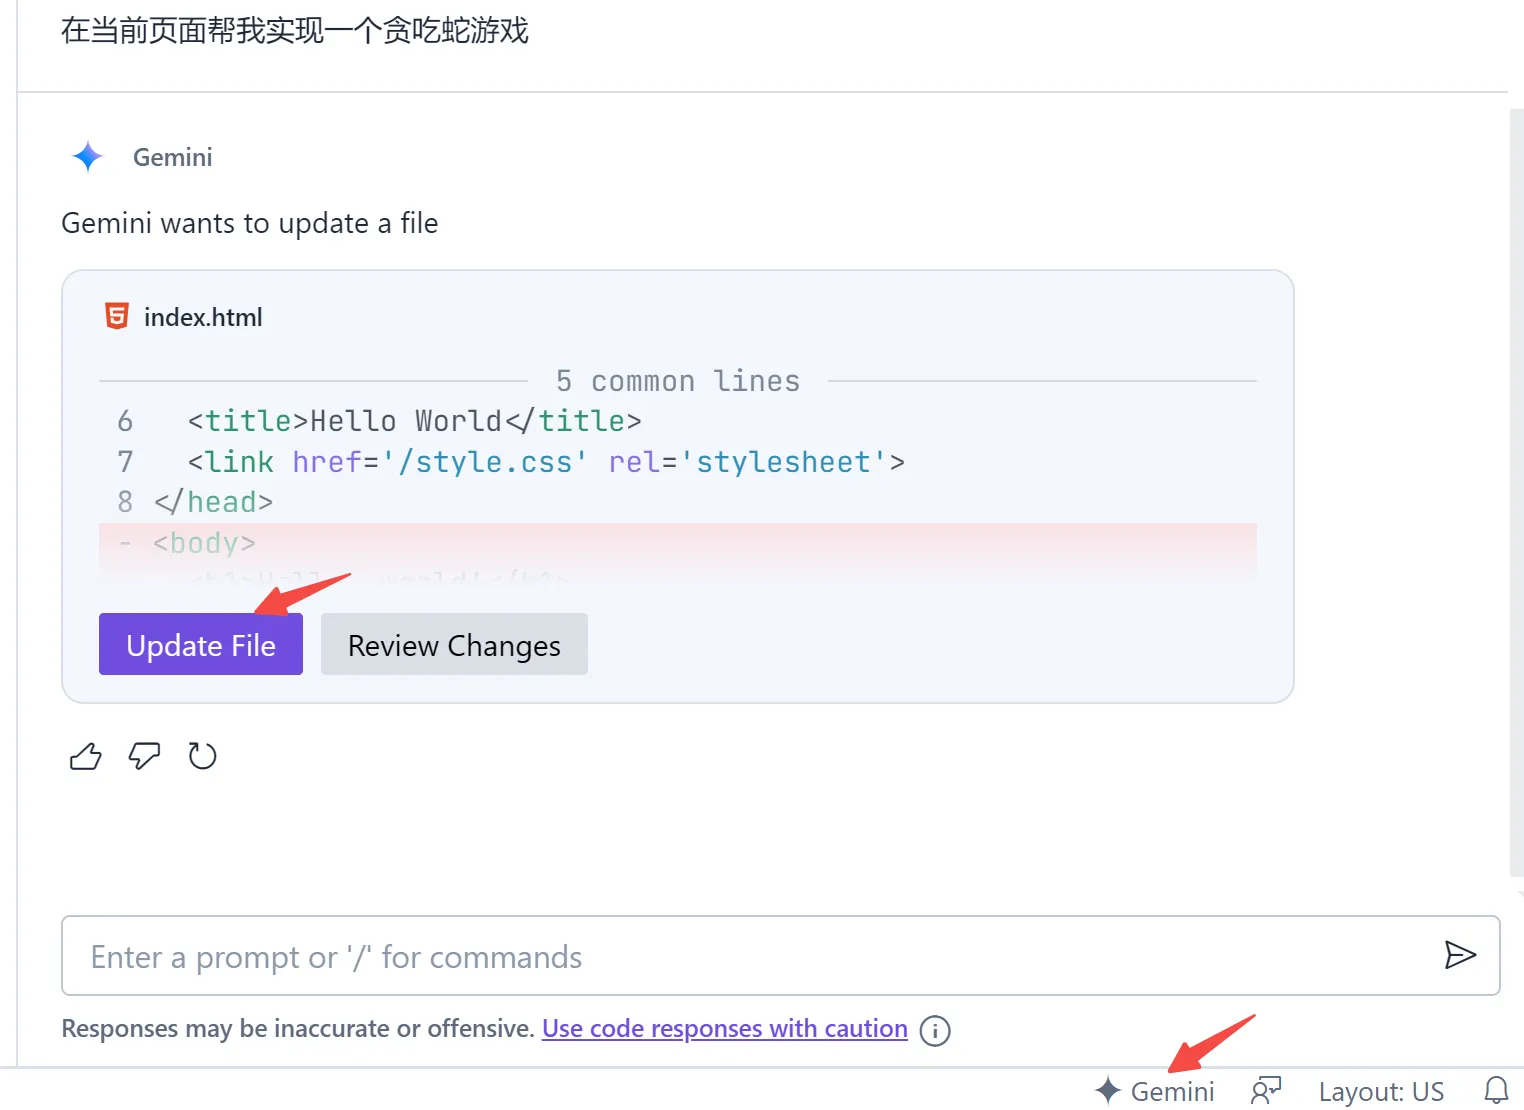Click code line 6 with title tag
This screenshot has height=1110, width=1524.
coord(678,421)
